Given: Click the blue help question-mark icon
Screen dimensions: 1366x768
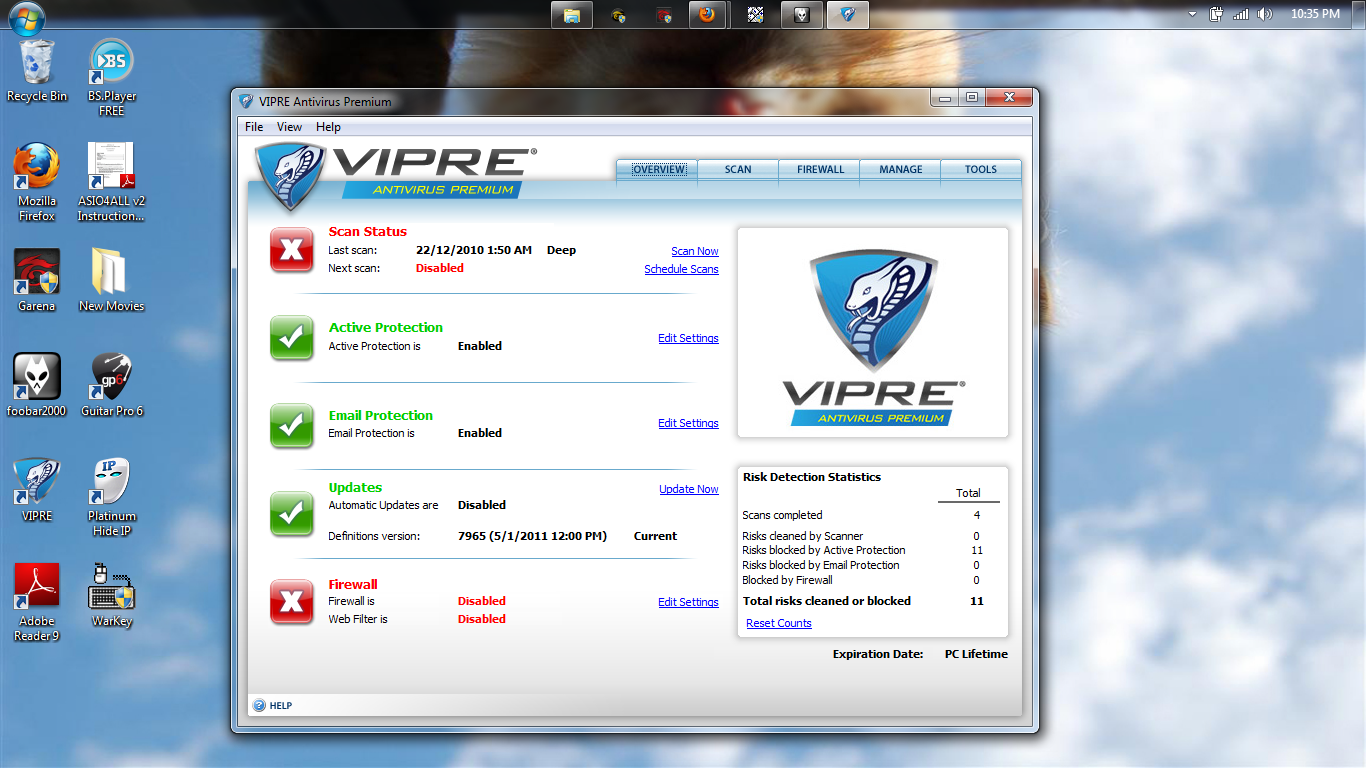Looking at the screenshot, I should (259, 705).
